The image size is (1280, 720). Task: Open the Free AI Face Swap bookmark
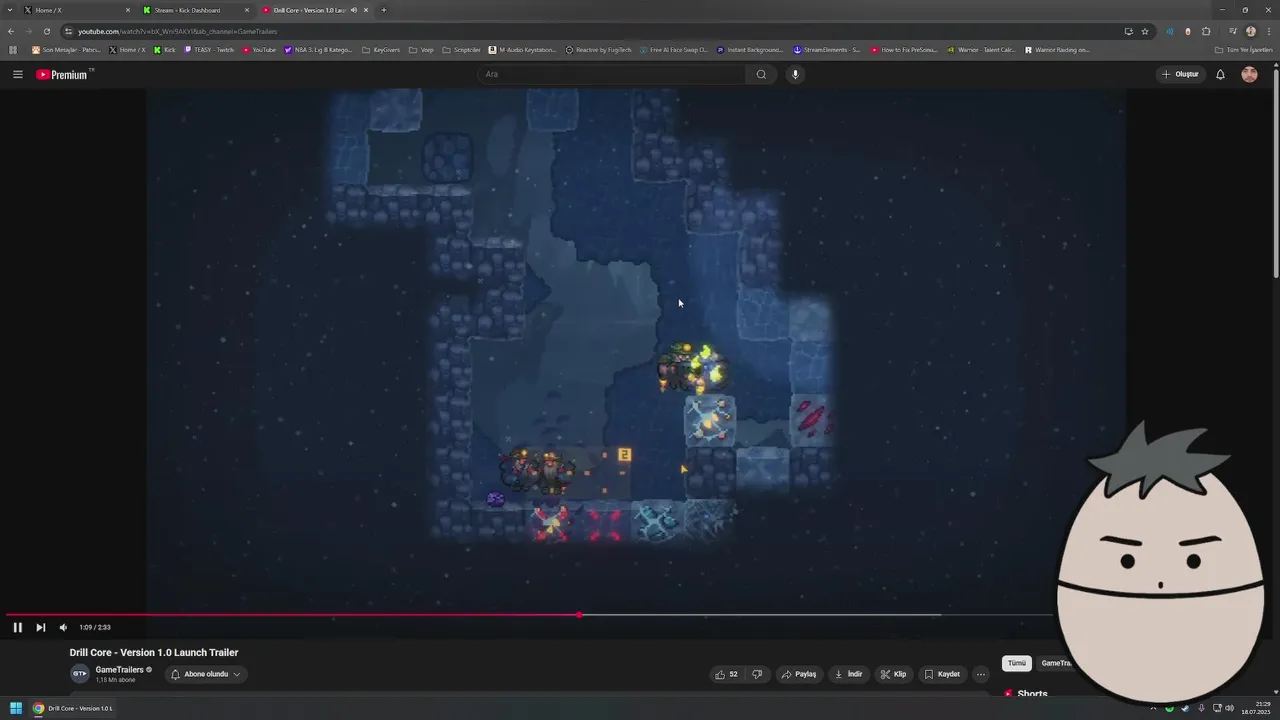point(673,49)
